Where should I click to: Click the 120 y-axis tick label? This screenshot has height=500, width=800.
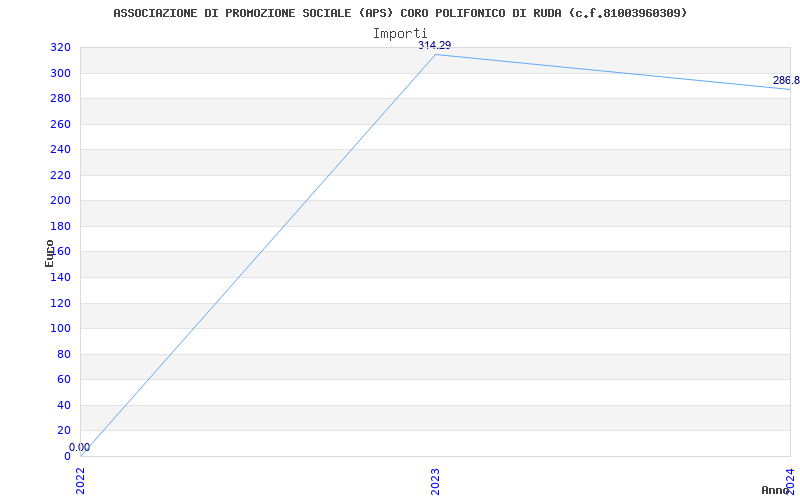click(x=60, y=303)
